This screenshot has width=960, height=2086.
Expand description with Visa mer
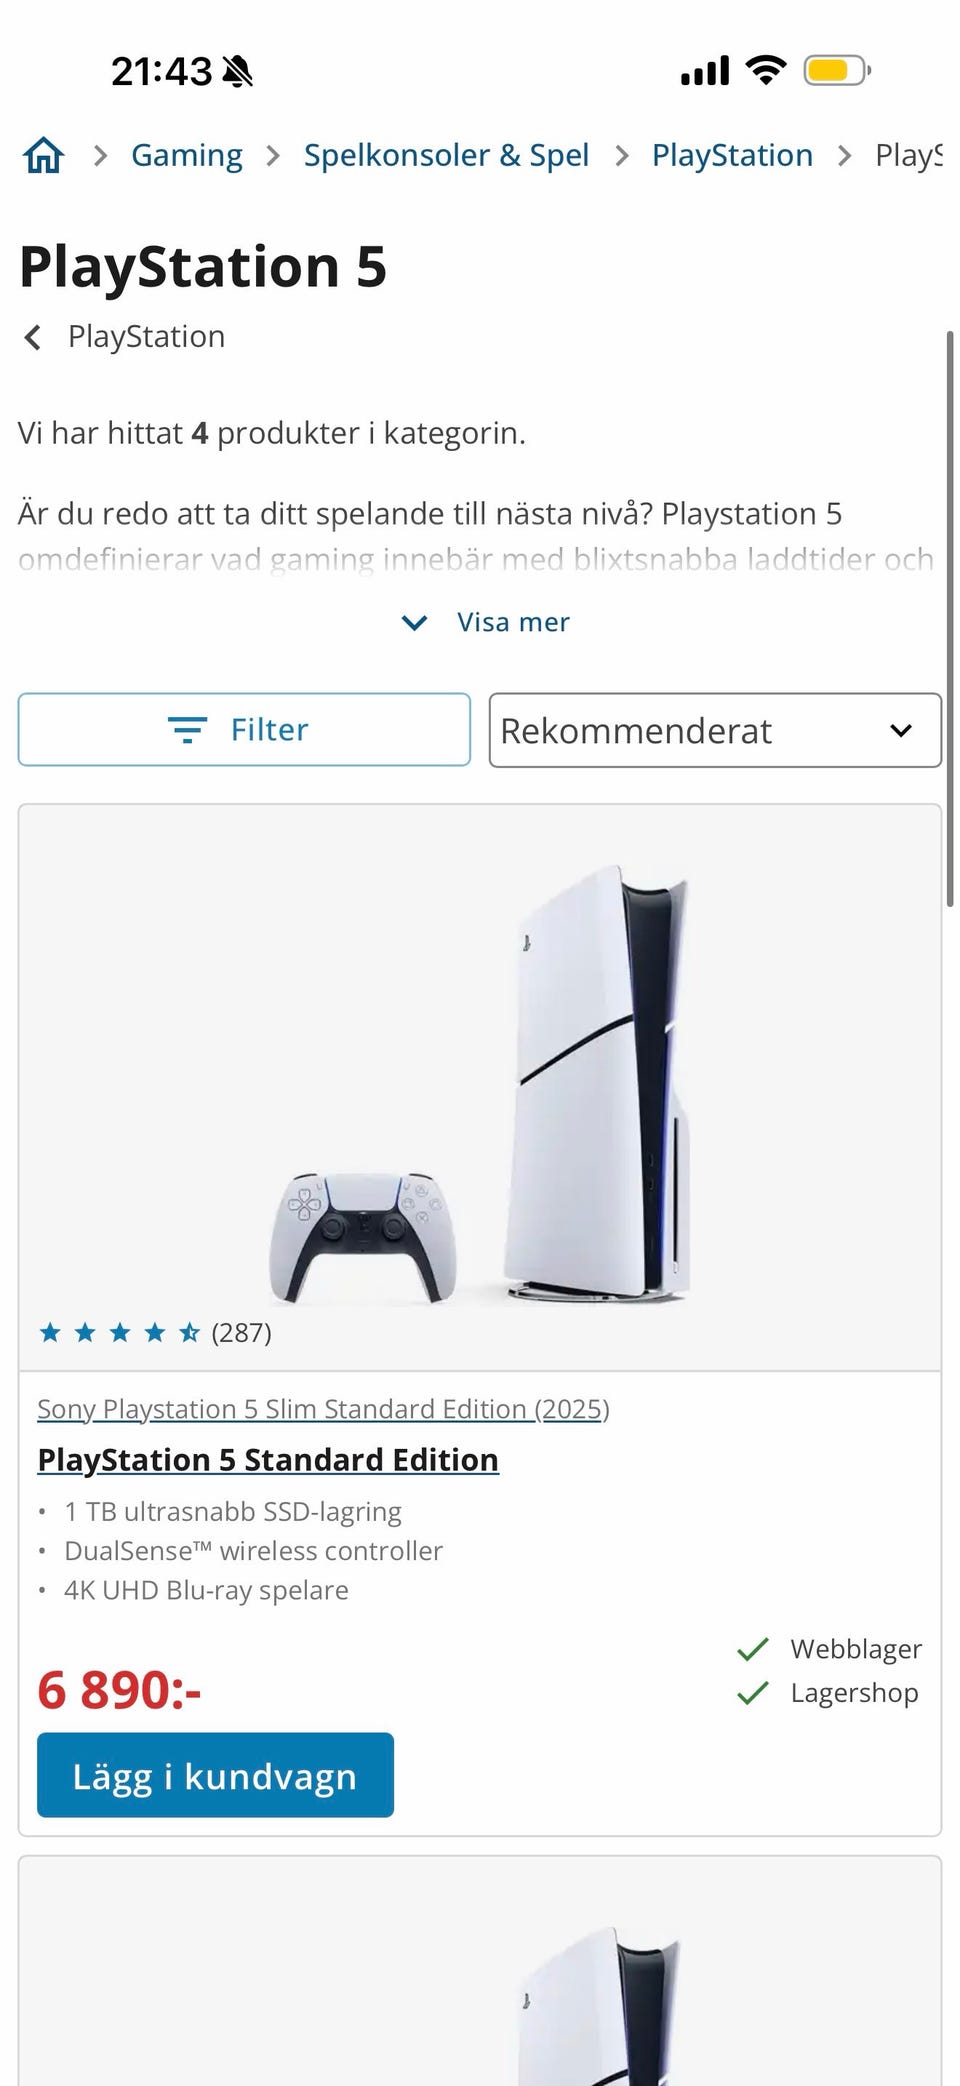click(x=485, y=622)
